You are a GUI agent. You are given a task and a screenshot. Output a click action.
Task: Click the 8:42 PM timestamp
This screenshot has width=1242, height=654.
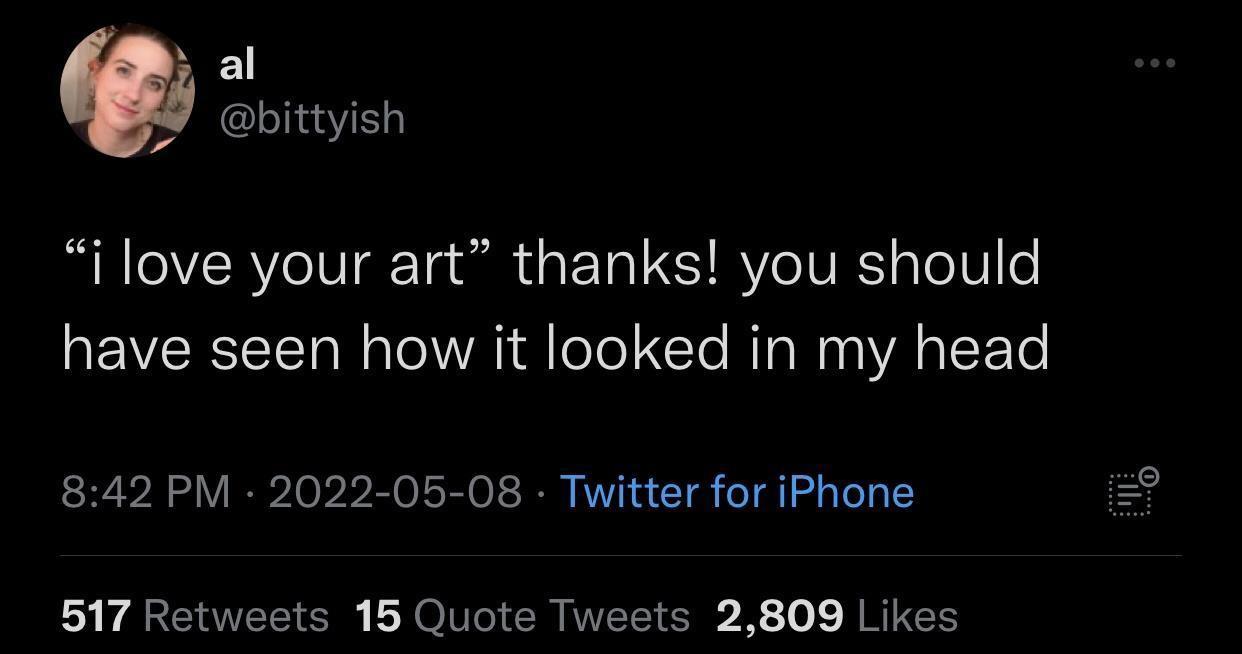(x=145, y=492)
